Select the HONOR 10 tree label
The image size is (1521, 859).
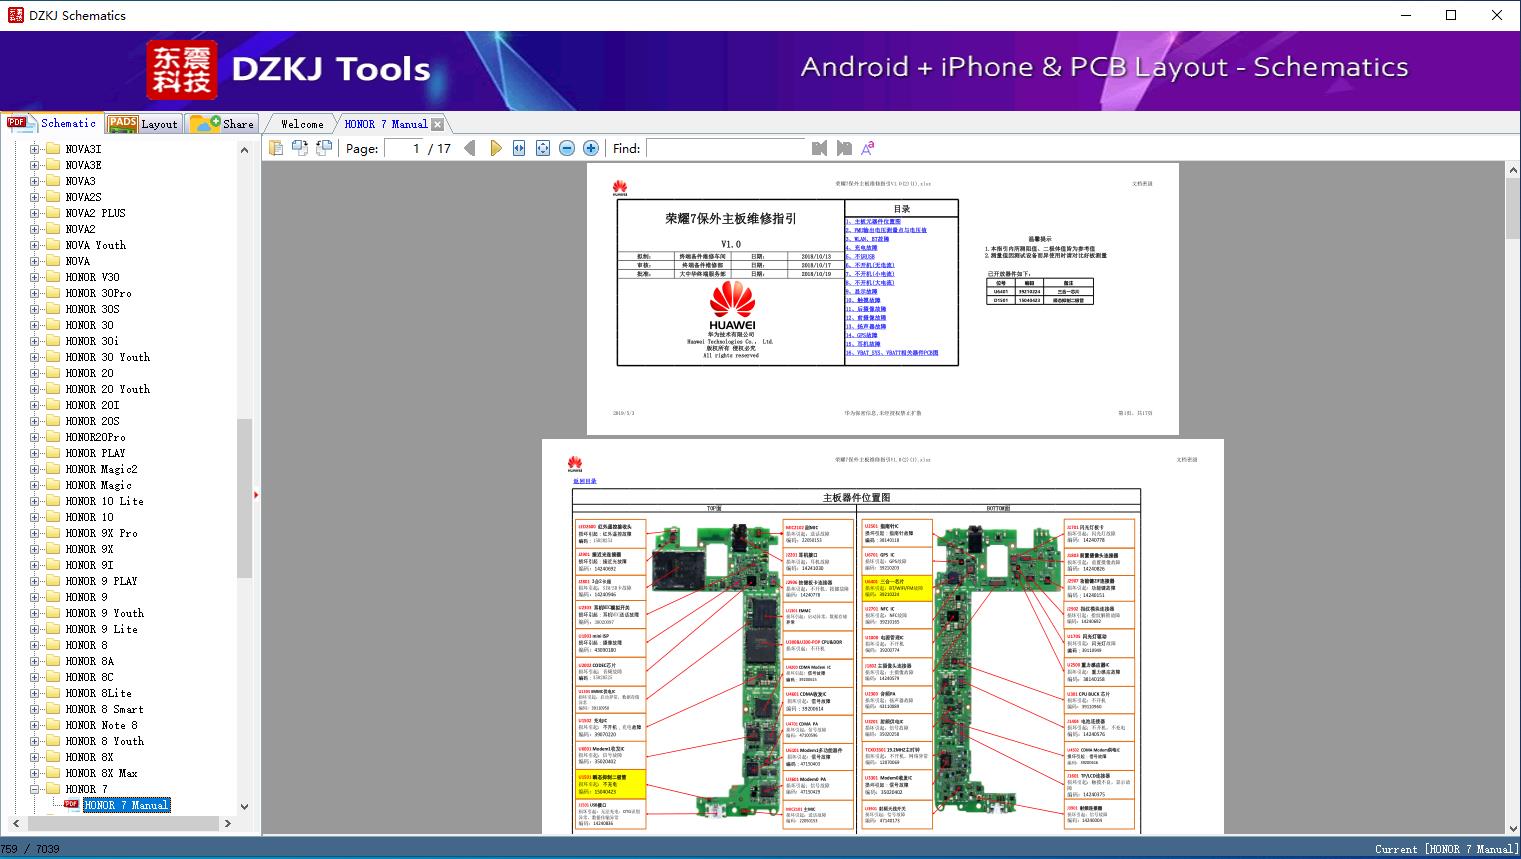point(90,517)
